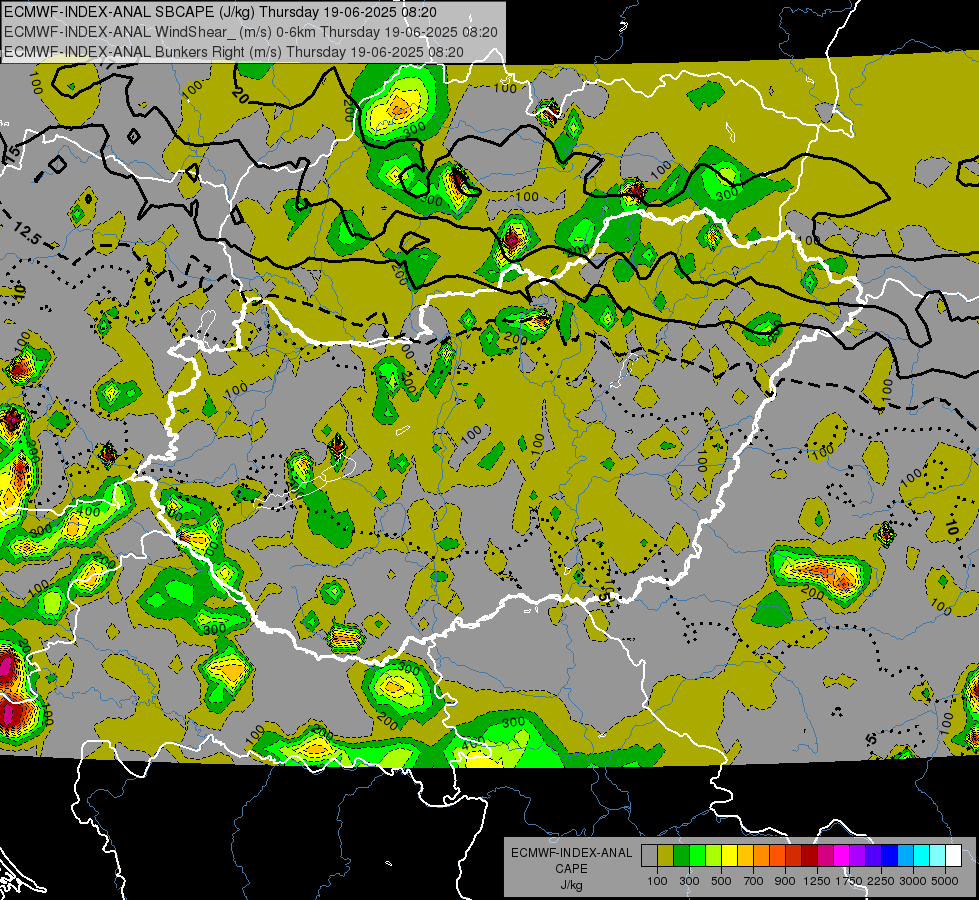Click the olive swatch in the CAPE legend
The image size is (979, 900).
[x=666, y=856]
